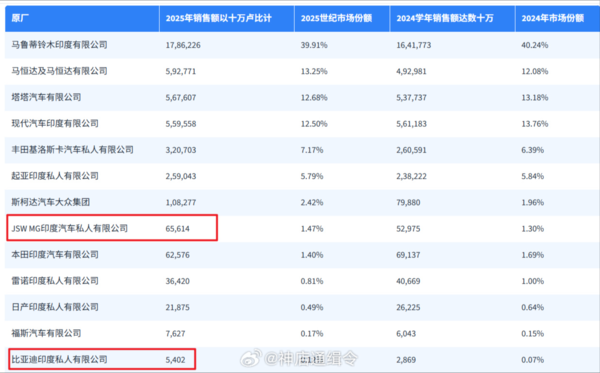The width and height of the screenshot is (600, 373).
Task: Select the 5,92,771 sales value
Action: (x=181, y=72)
